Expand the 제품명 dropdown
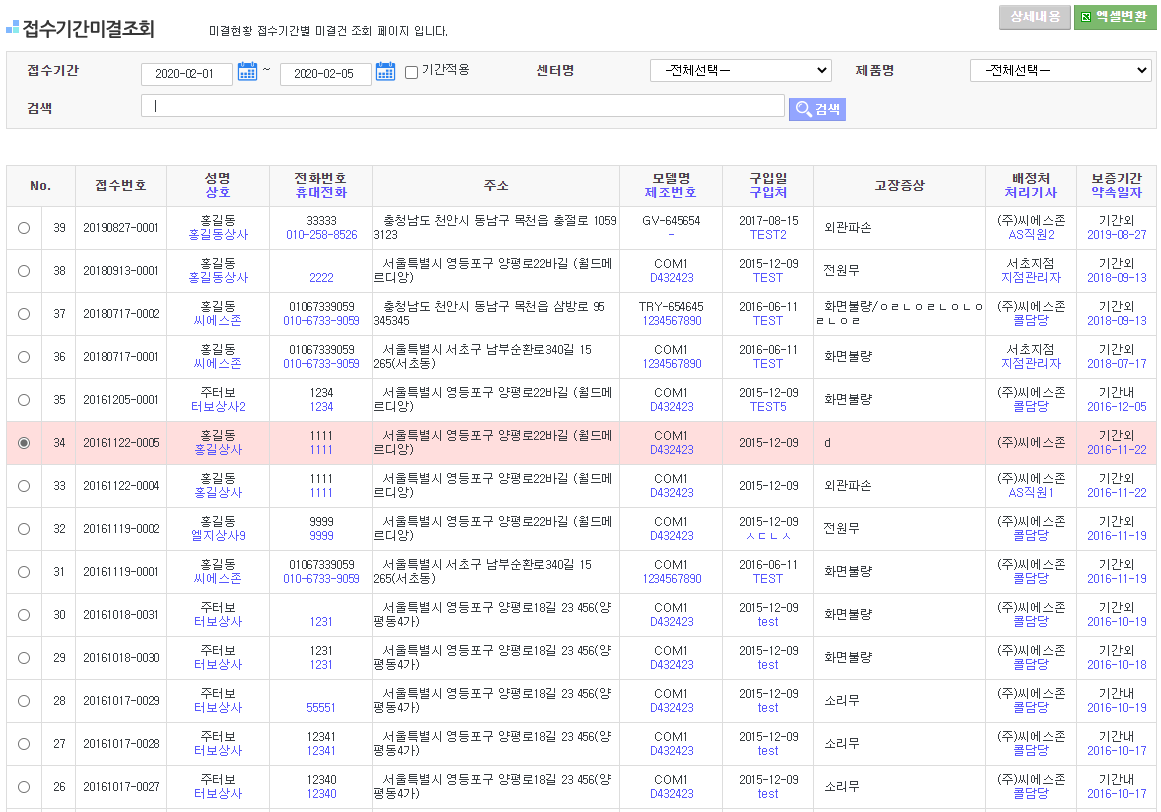The height and width of the screenshot is (812, 1161). (x=1060, y=71)
